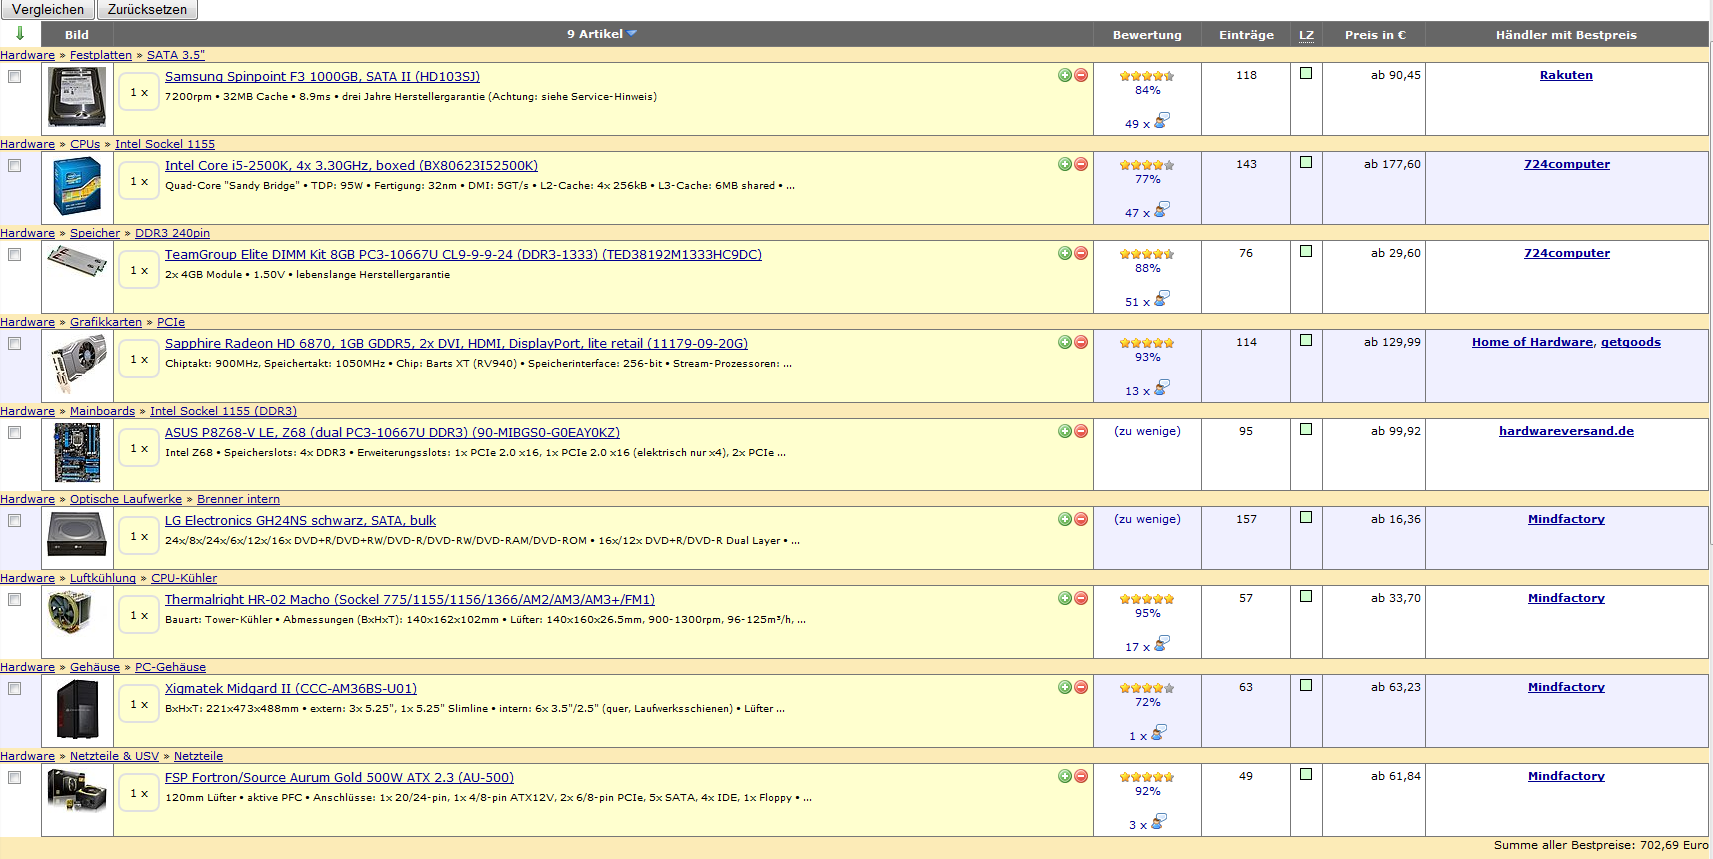This screenshot has height=859, width=1713.
Task: Click the 'Summe aller Bestpreise: 702,69 Euro' text
Action: pyautogui.click(x=1601, y=845)
